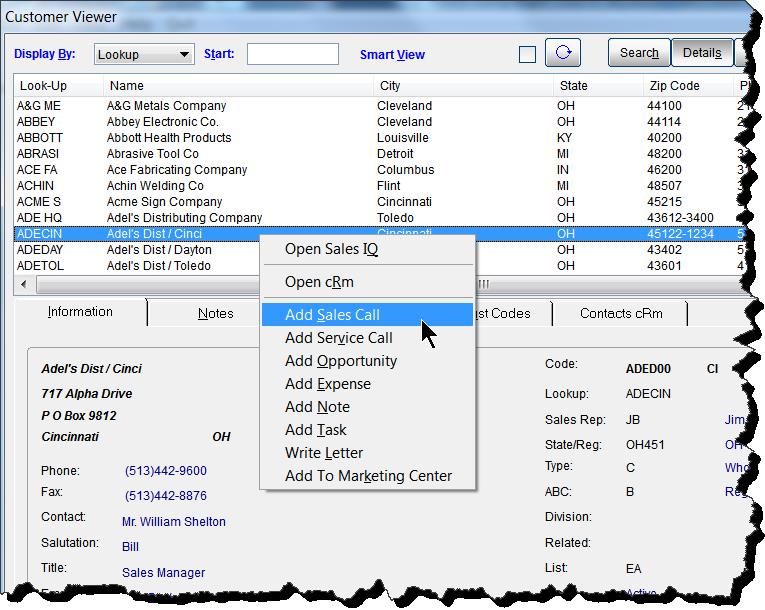Sort by the Look-Up column header

[x=59, y=86]
